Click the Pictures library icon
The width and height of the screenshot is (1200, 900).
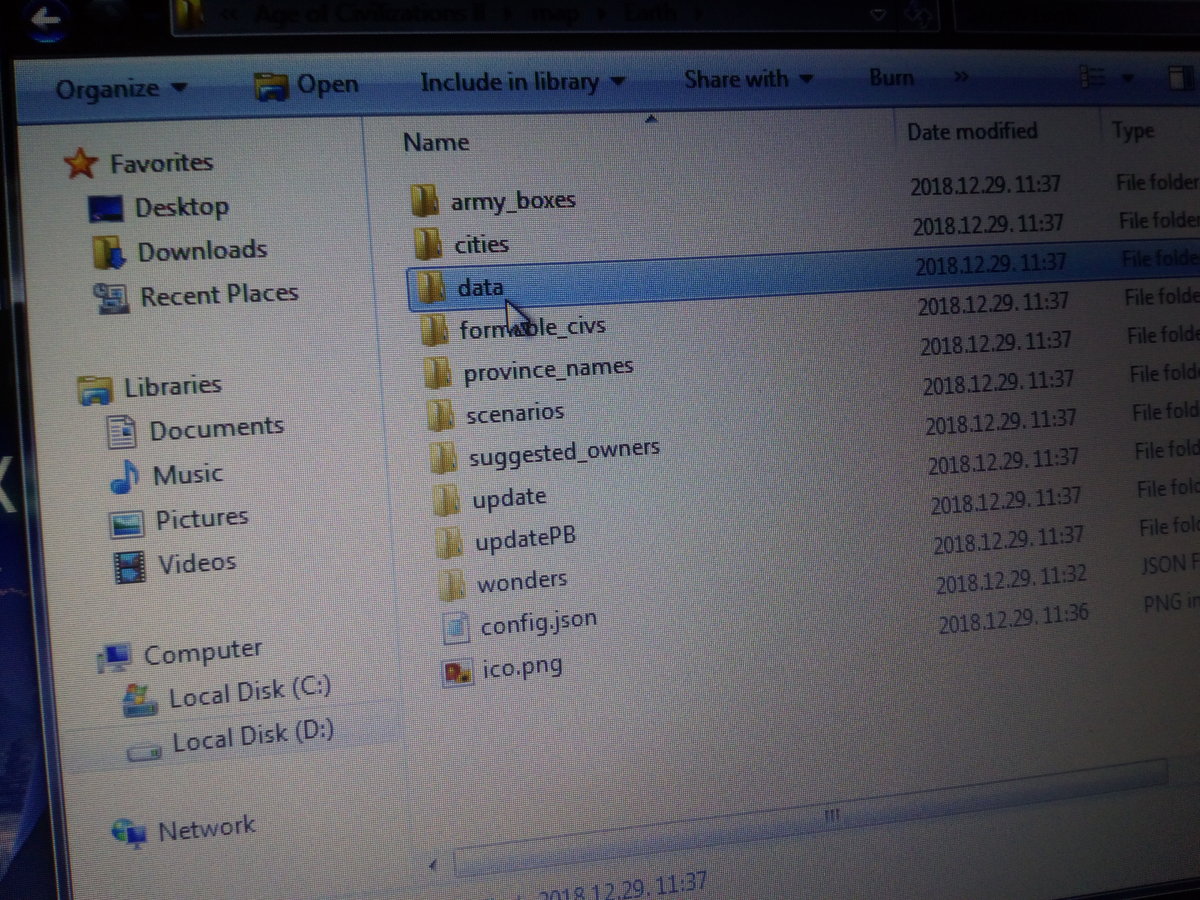(x=128, y=522)
